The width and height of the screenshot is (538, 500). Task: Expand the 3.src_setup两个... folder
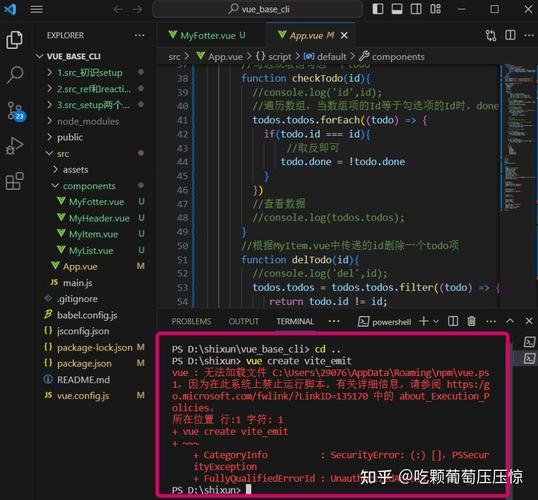point(93,105)
